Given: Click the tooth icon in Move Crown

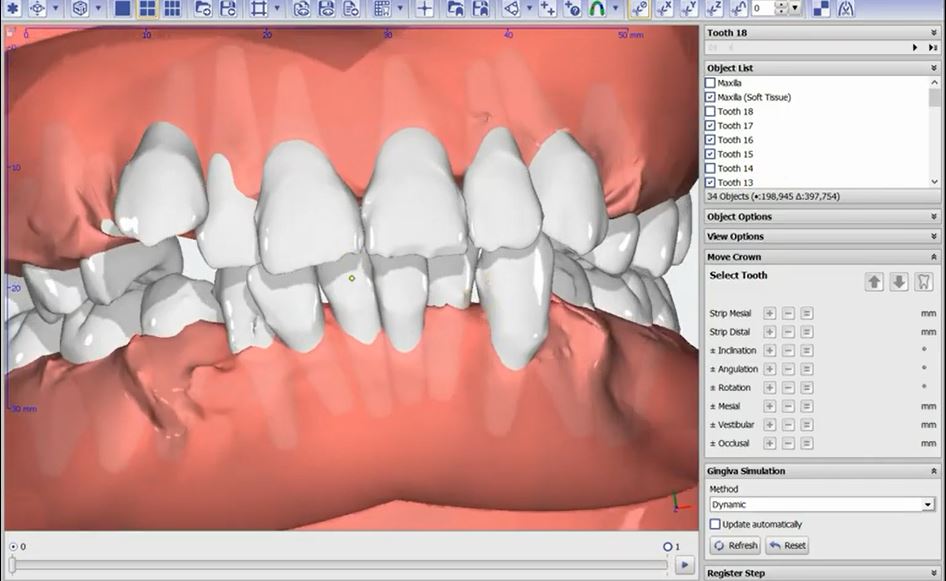Looking at the screenshot, I should pos(924,282).
